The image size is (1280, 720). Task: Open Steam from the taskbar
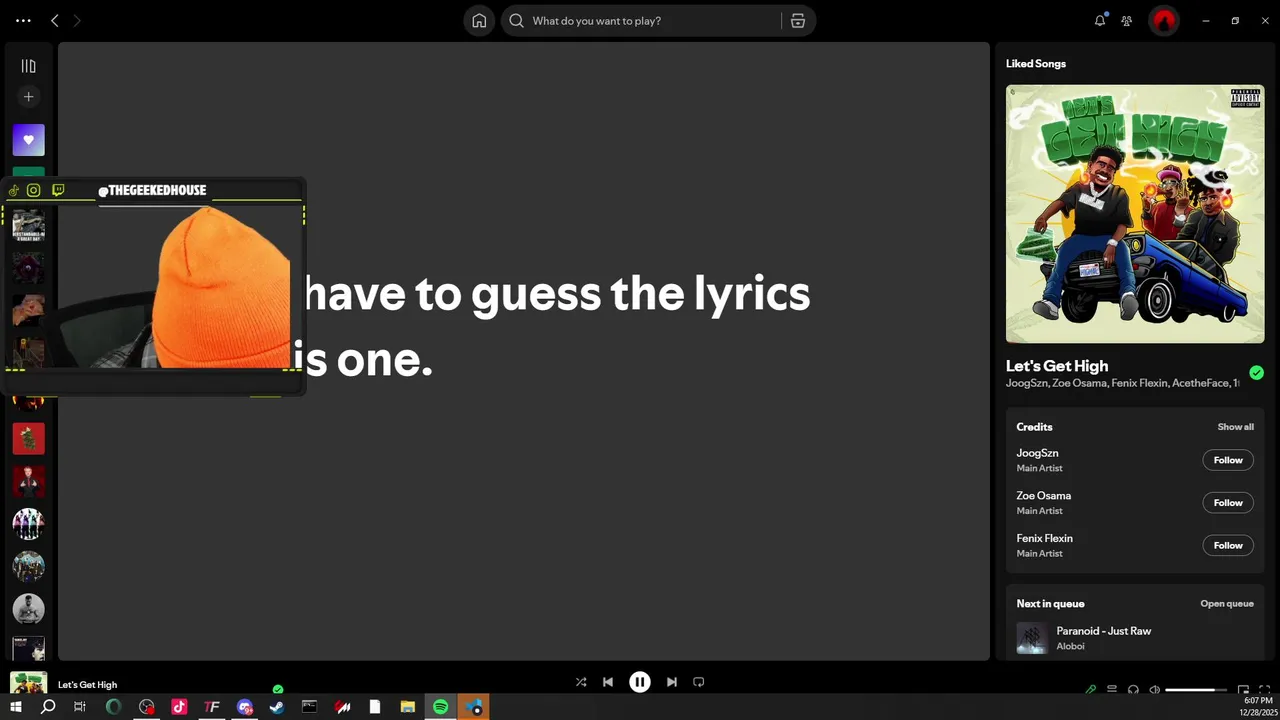(x=277, y=707)
